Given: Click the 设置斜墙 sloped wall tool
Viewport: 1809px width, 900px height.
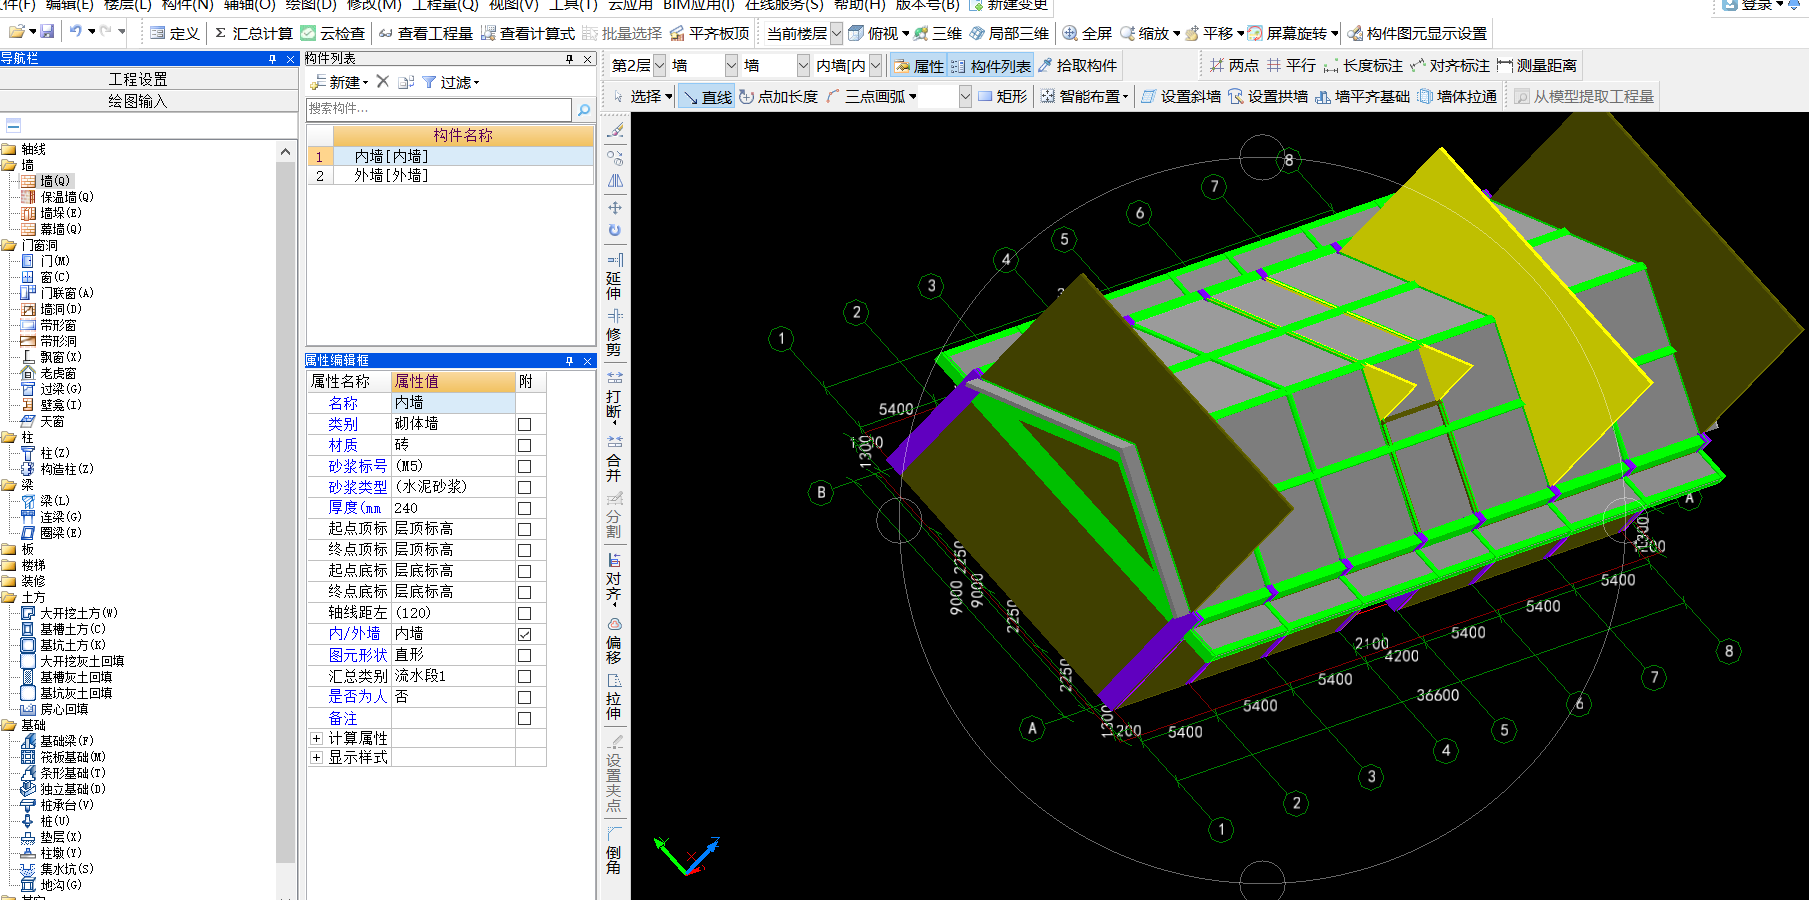Looking at the screenshot, I should coord(1181,97).
